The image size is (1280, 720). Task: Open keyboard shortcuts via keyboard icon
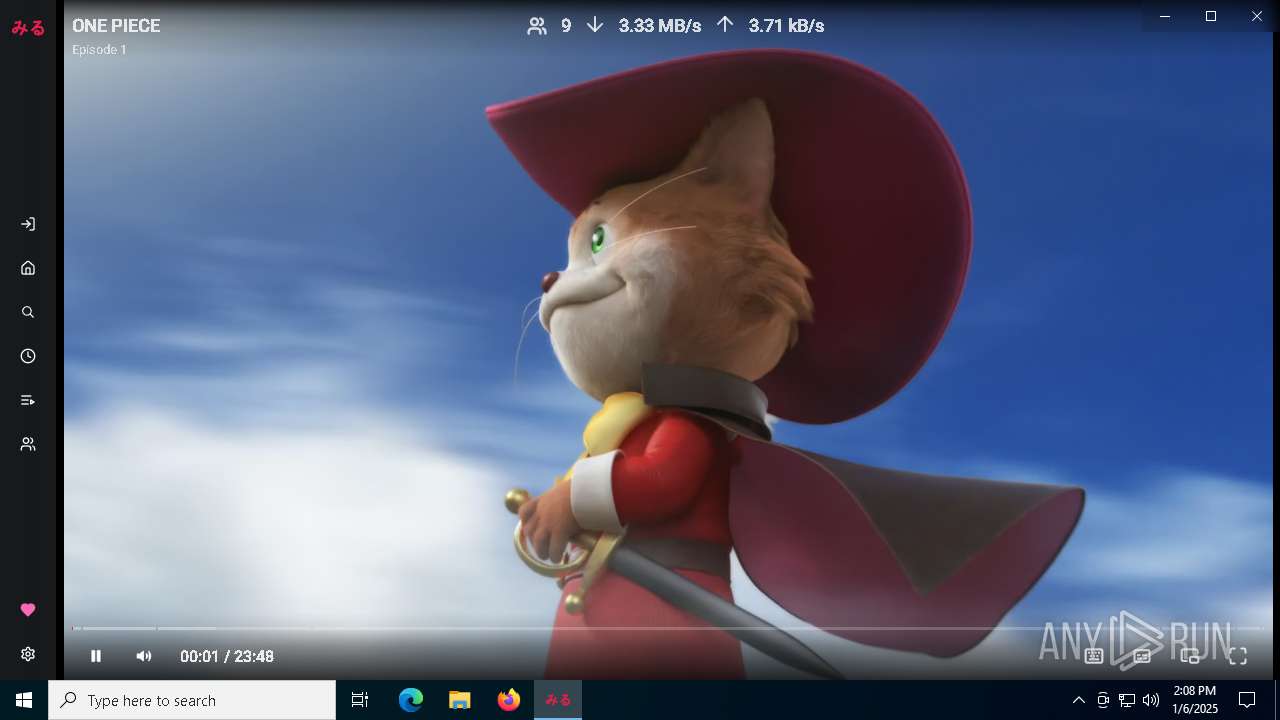click(1094, 656)
